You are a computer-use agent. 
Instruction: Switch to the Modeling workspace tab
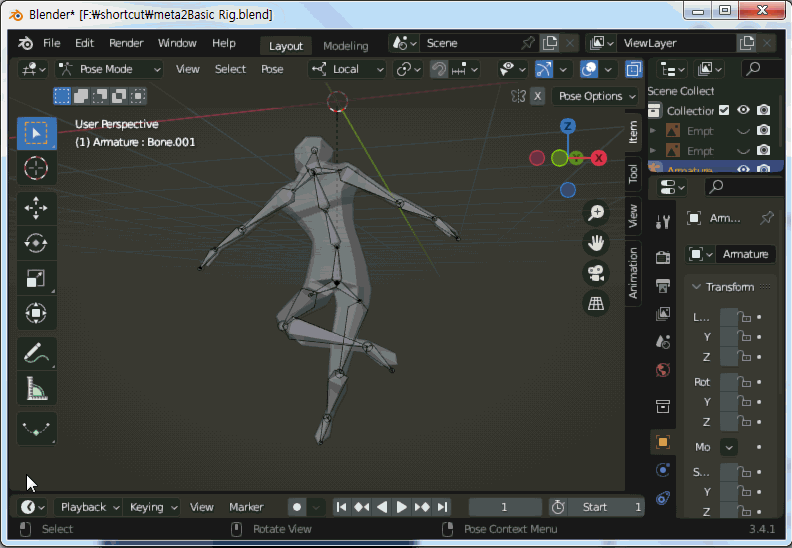tap(345, 45)
